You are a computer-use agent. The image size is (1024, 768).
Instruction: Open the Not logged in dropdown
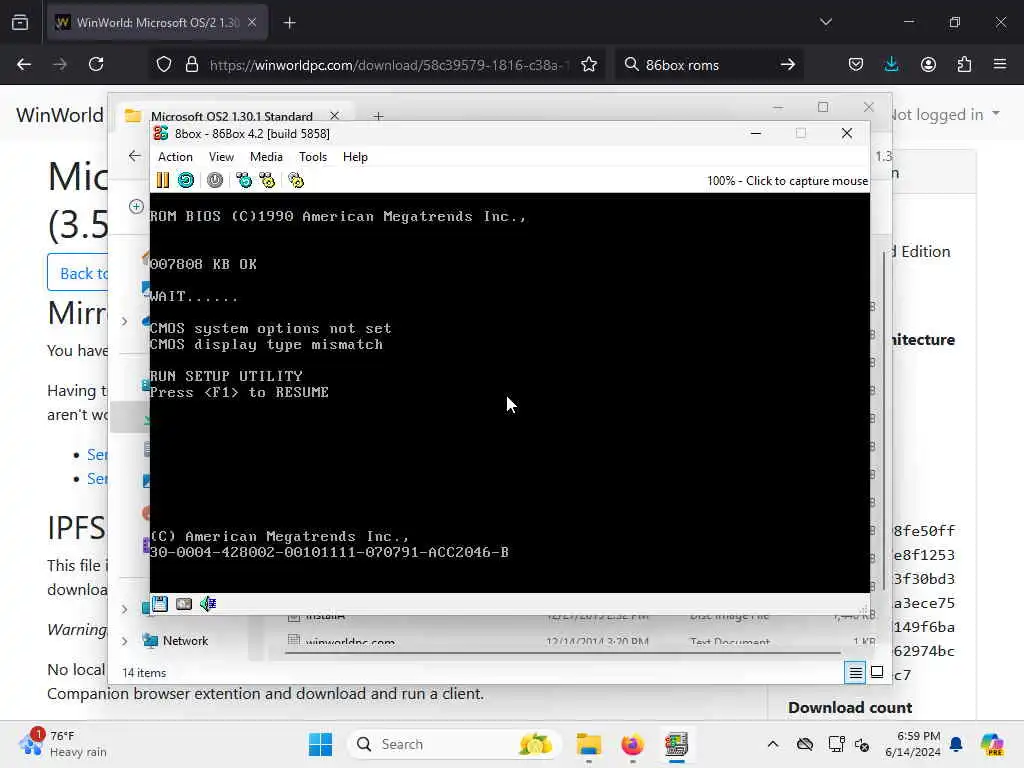pos(944,114)
